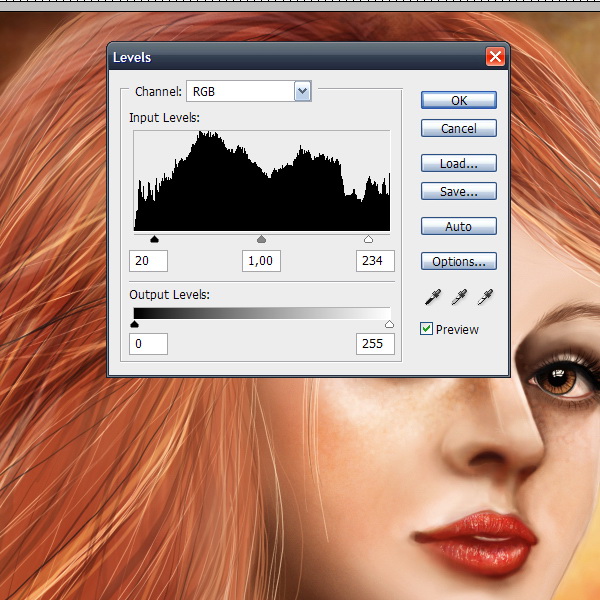Close the Levels dialog with the red X
Viewport: 600px width, 600px height.
(x=495, y=57)
